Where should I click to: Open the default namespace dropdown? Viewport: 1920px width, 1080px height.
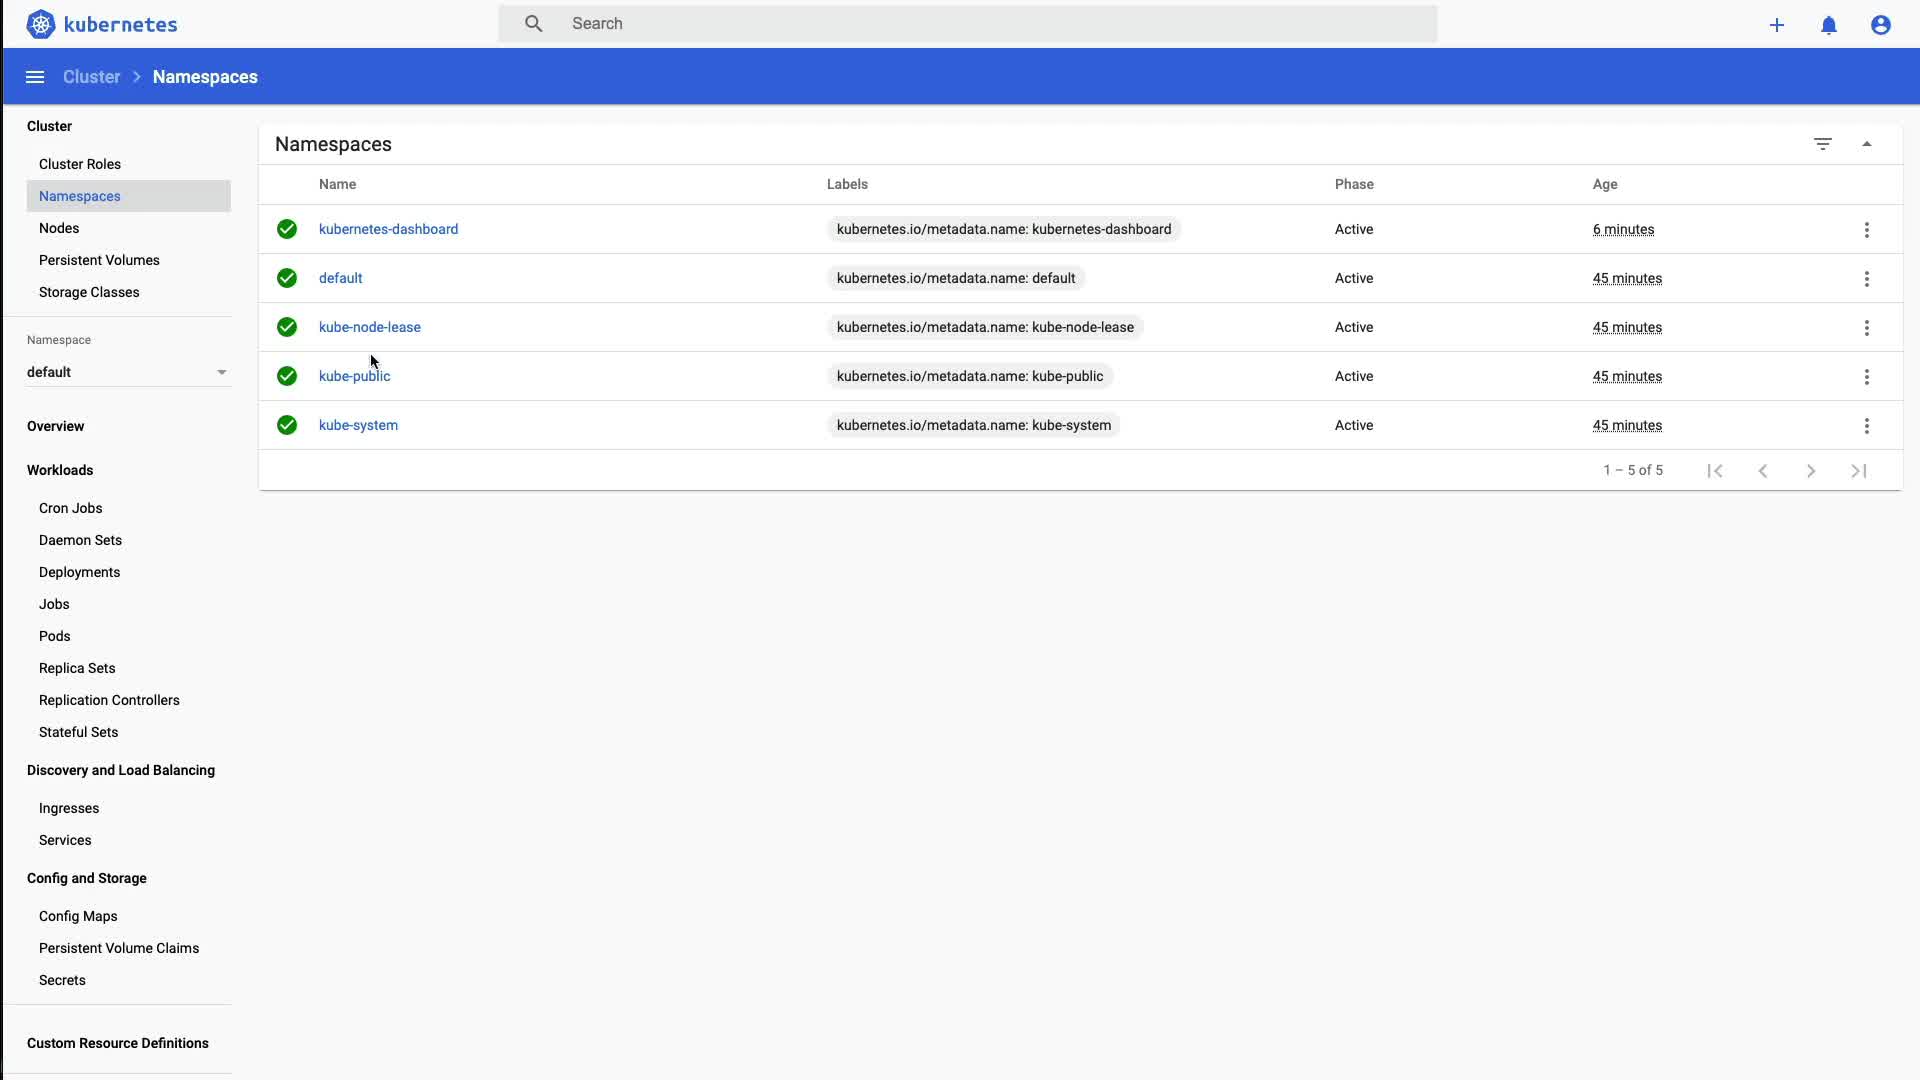(128, 372)
